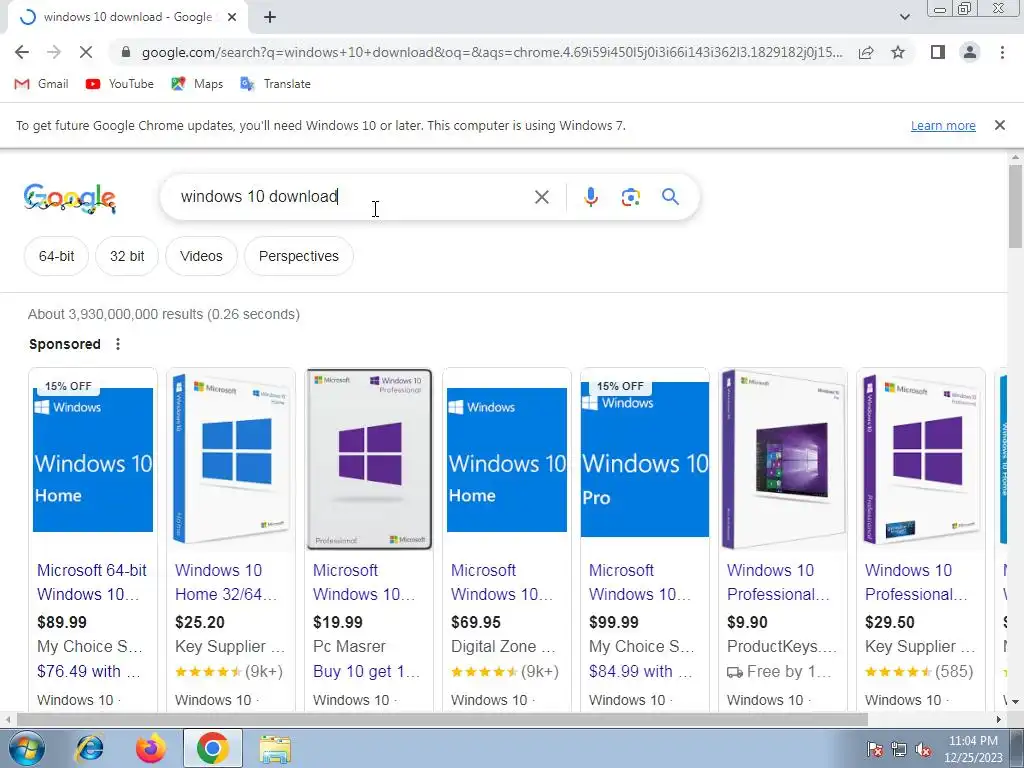The width and height of the screenshot is (1024, 768).
Task: Click the Free by 1 shipping text
Action: [x=779, y=671]
